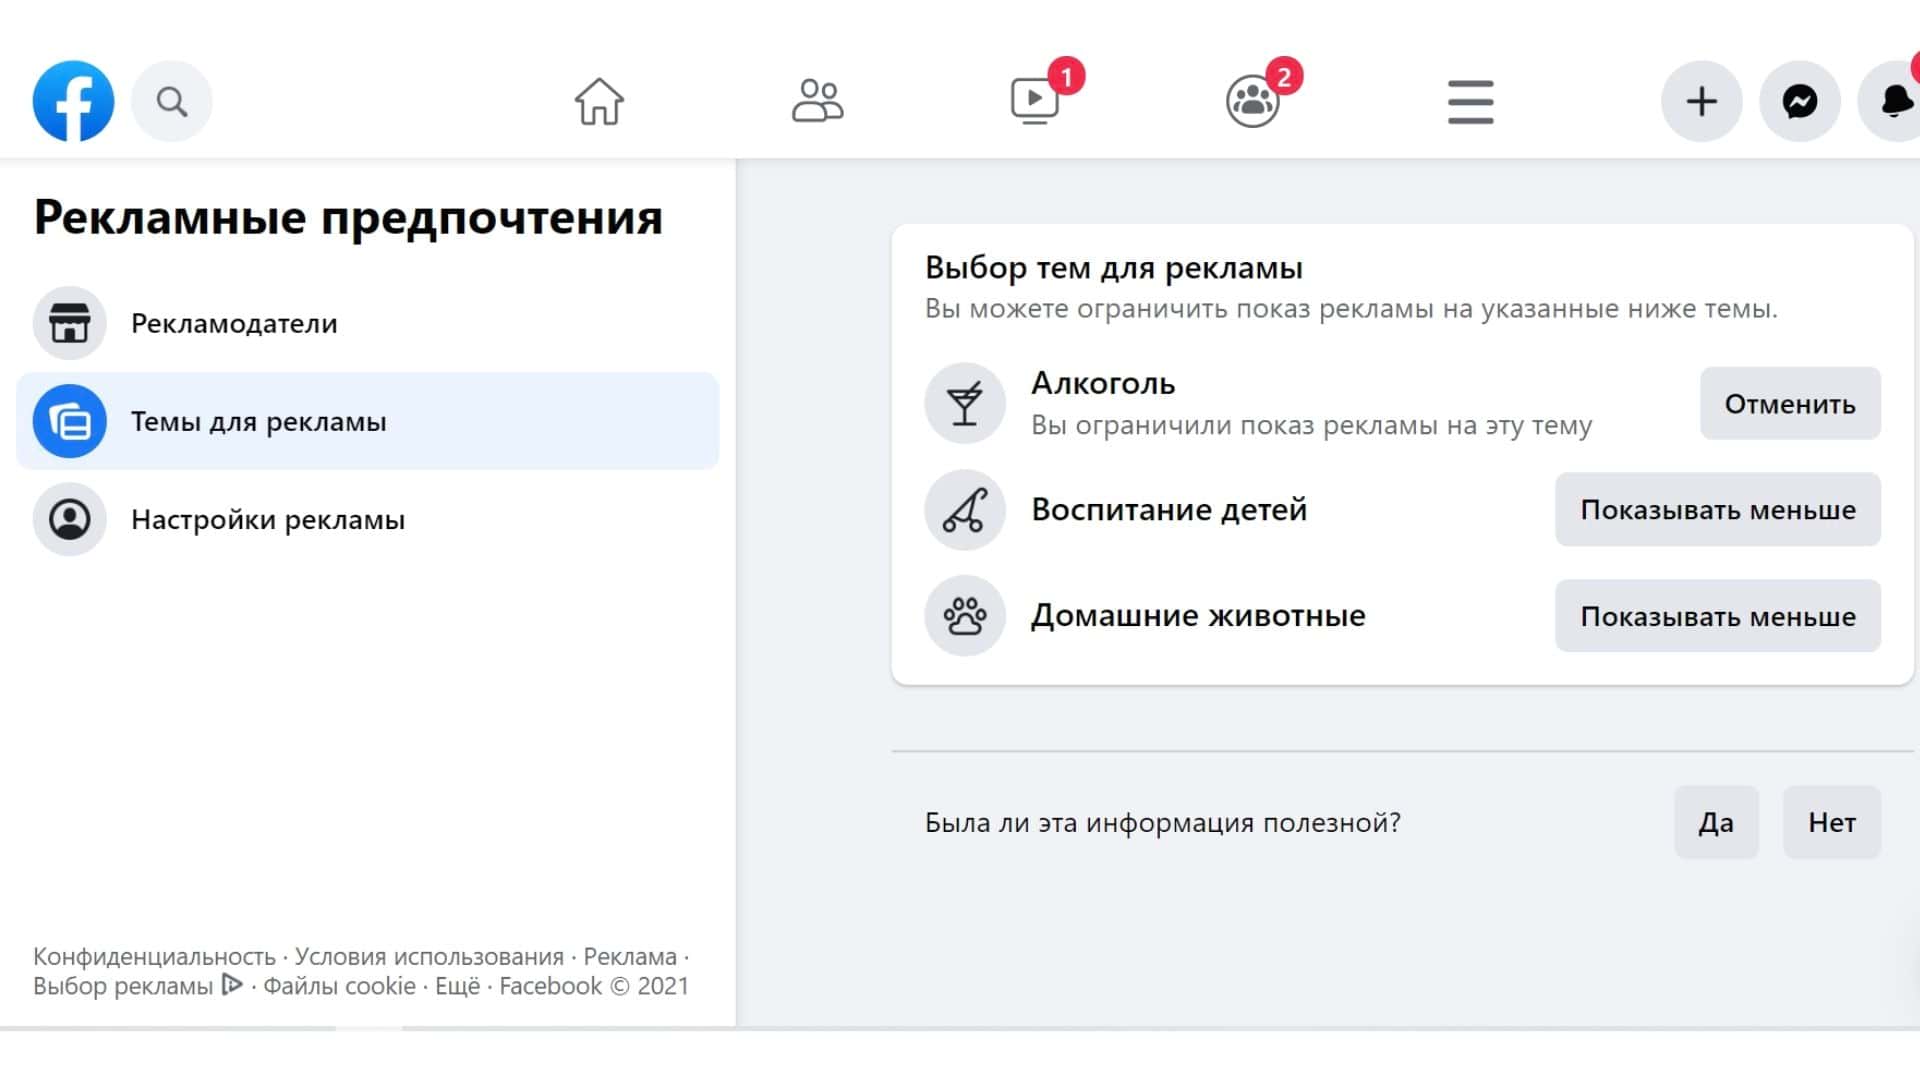Image resolution: width=1920 pixels, height=1080 pixels.
Task: Click Отменить button for Алкоголь
Action: (x=1789, y=404)
